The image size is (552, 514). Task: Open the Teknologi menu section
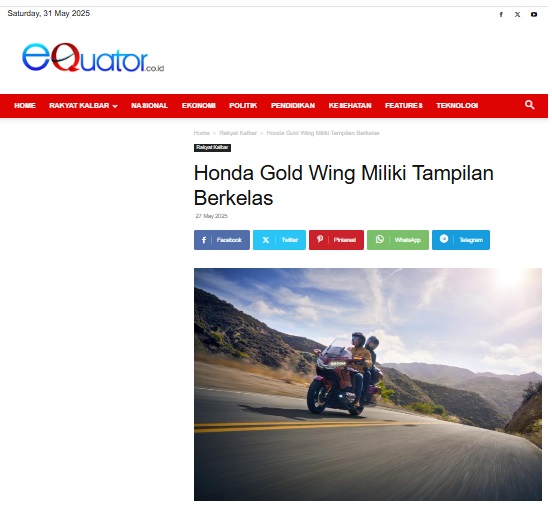click(x=457, y=106)
